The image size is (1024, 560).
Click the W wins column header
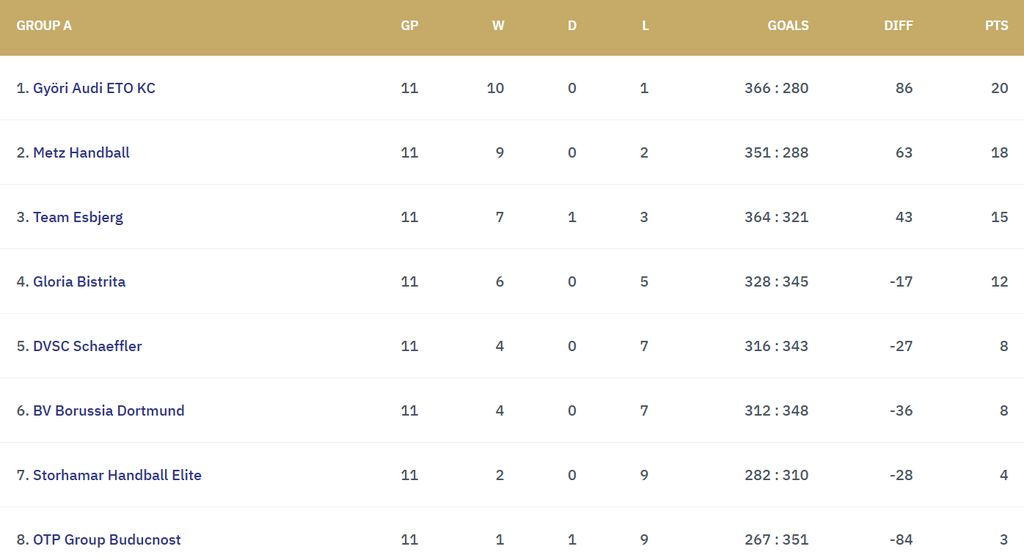point(498,26)
